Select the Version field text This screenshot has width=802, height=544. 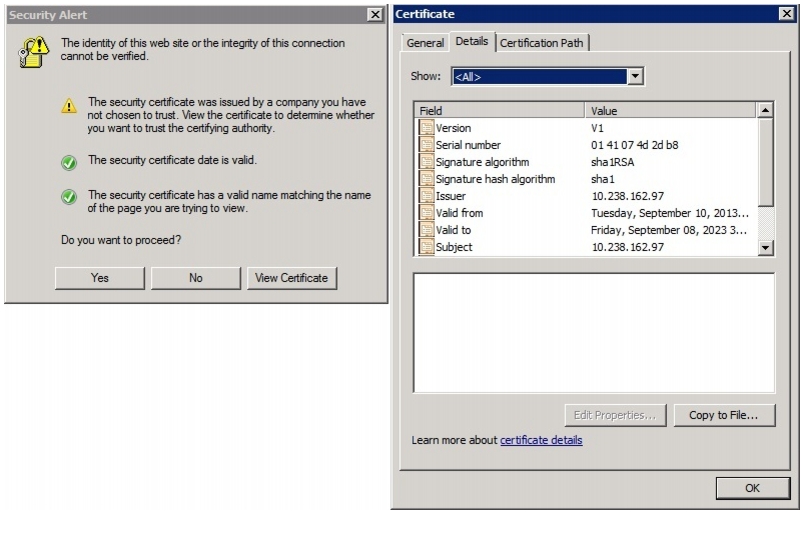(453, 128)
